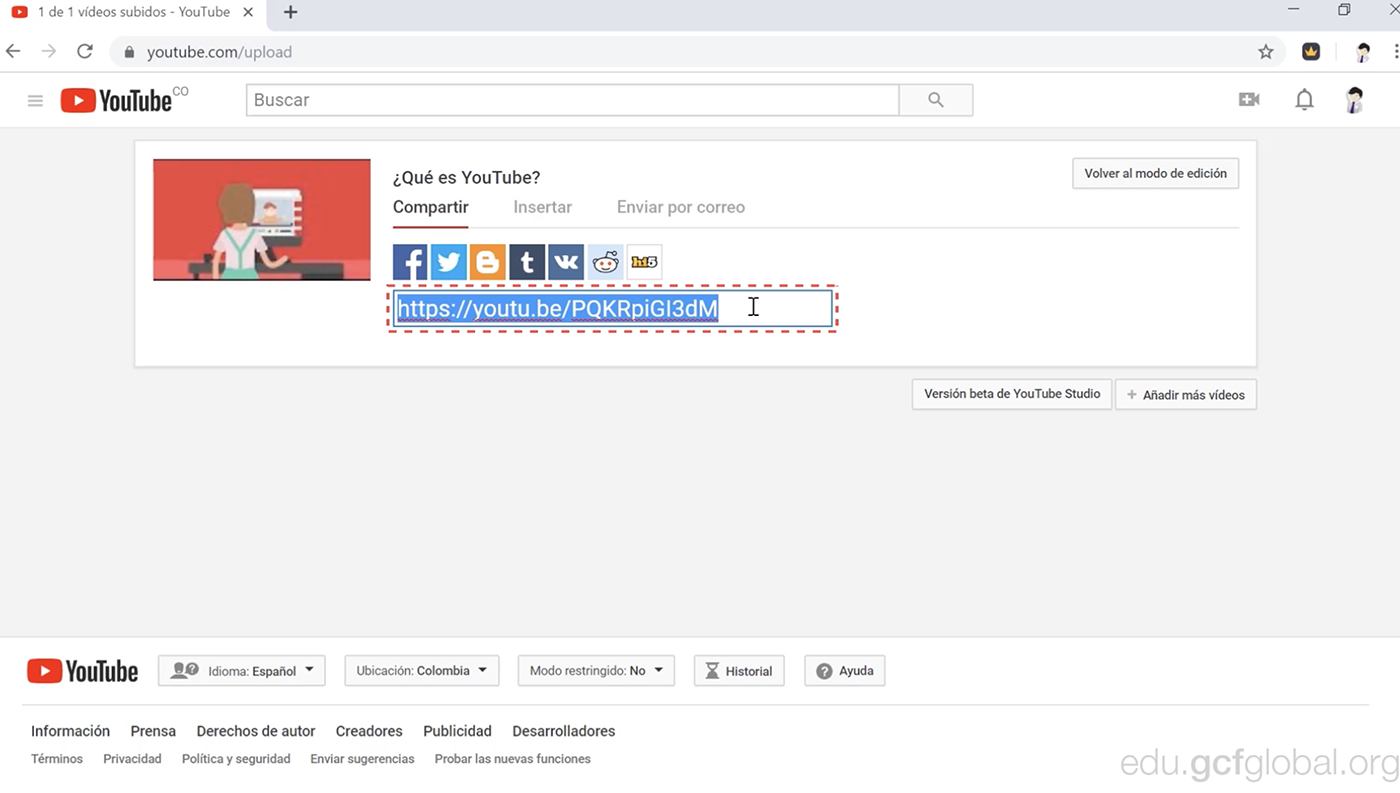Share the video on hi5

pyautogui.click(x=644, y=262)
